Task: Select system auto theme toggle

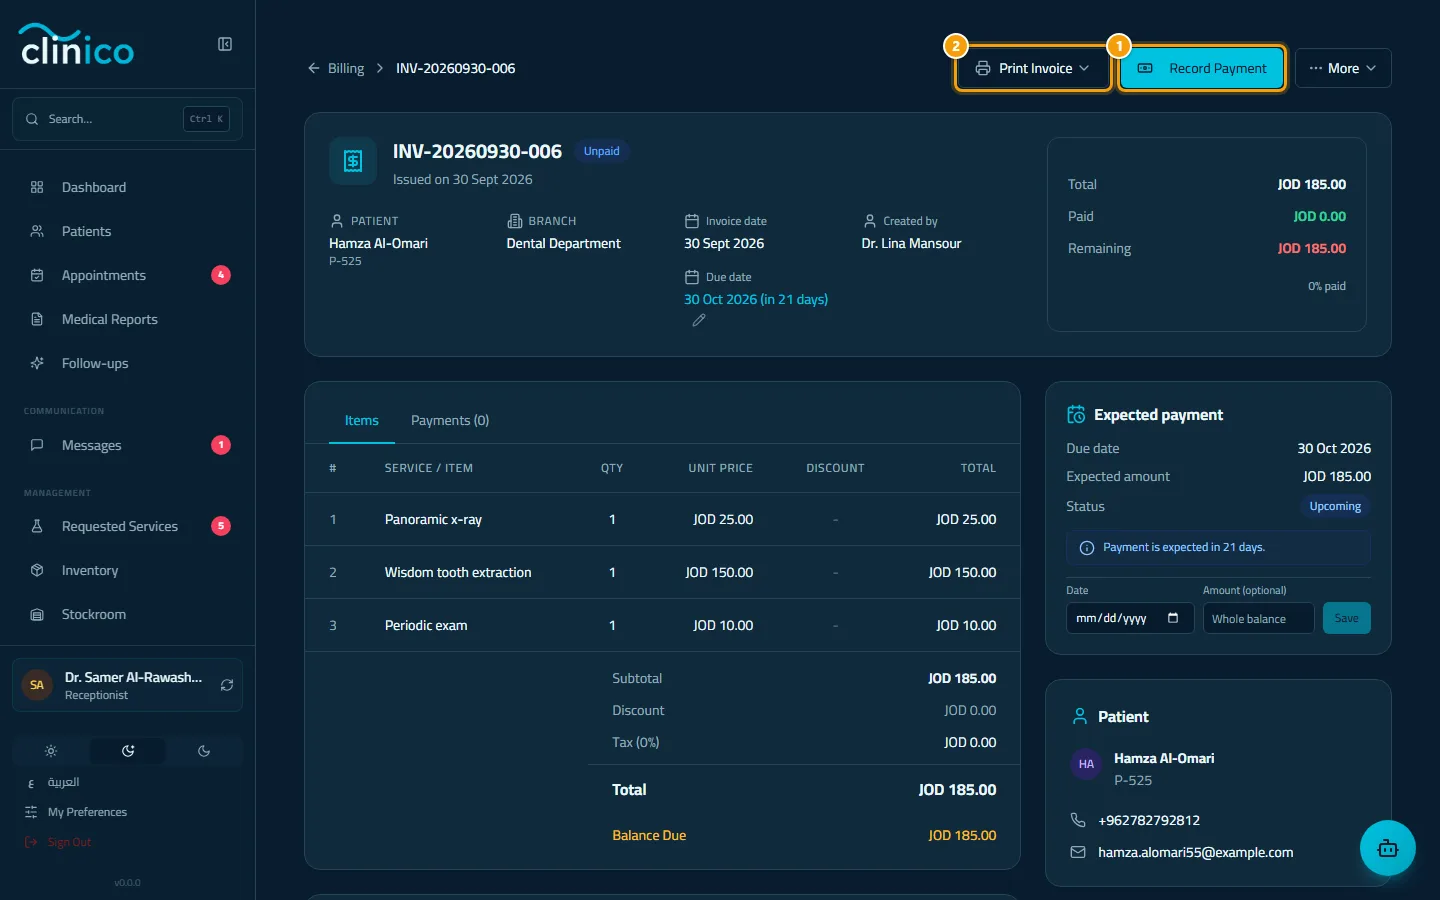Action: [x=128, y=751]
